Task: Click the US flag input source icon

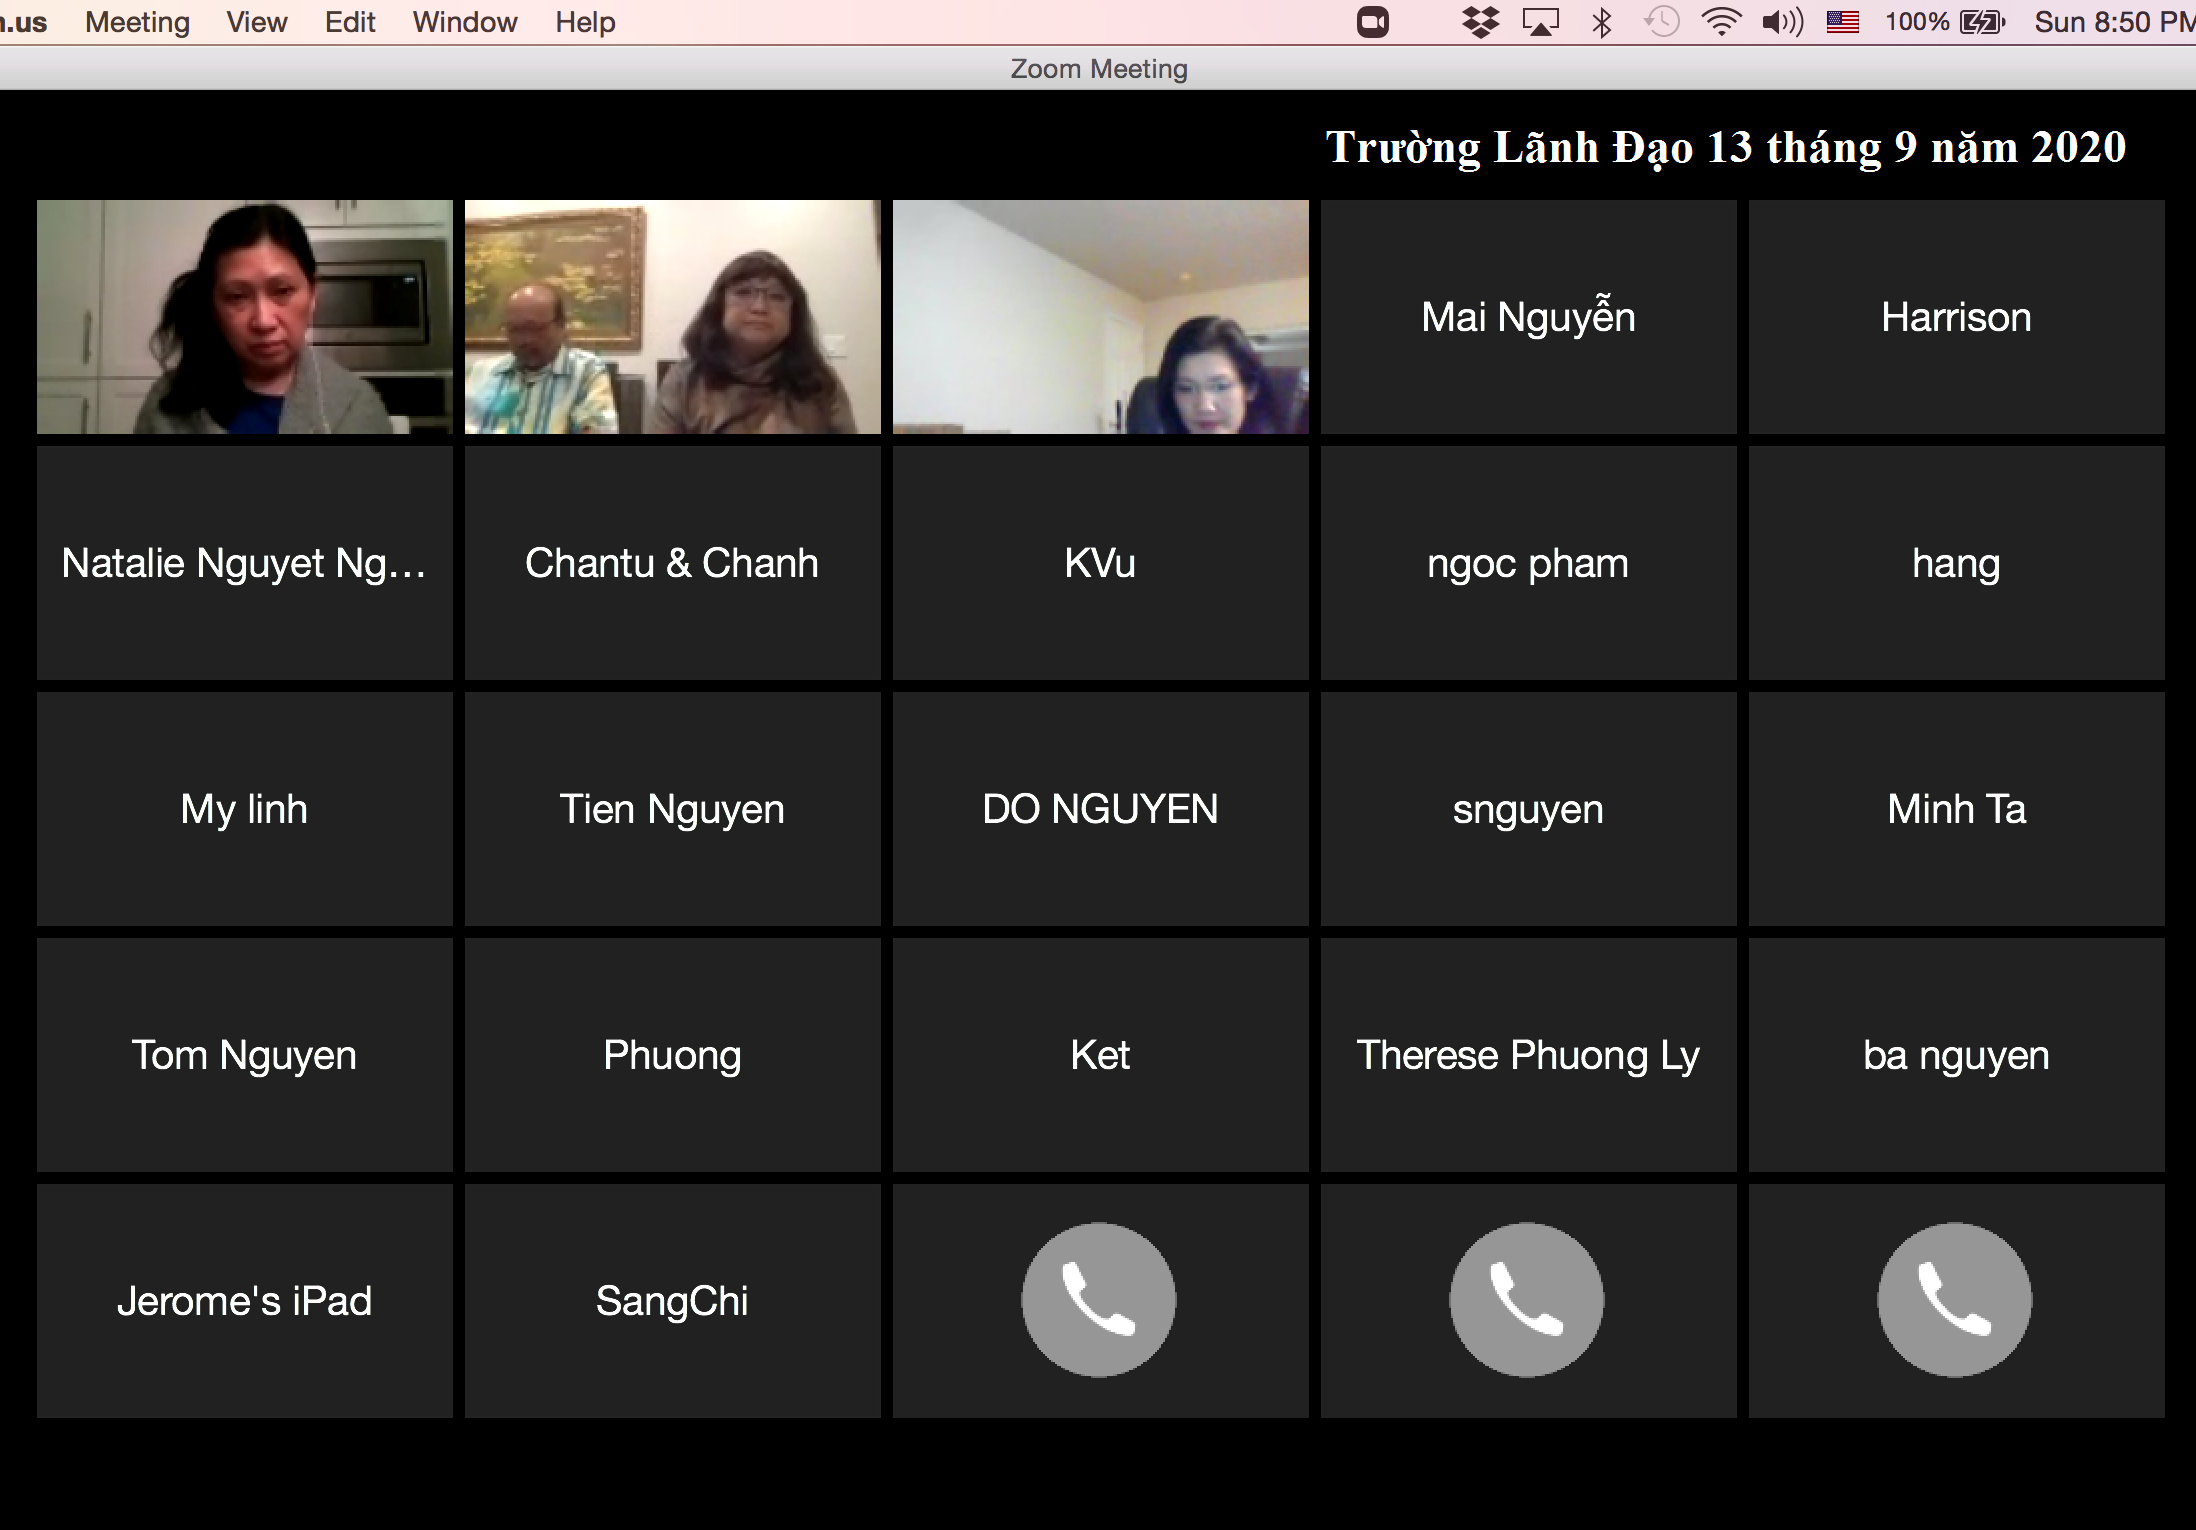Action: click(x=1843, y=22)
